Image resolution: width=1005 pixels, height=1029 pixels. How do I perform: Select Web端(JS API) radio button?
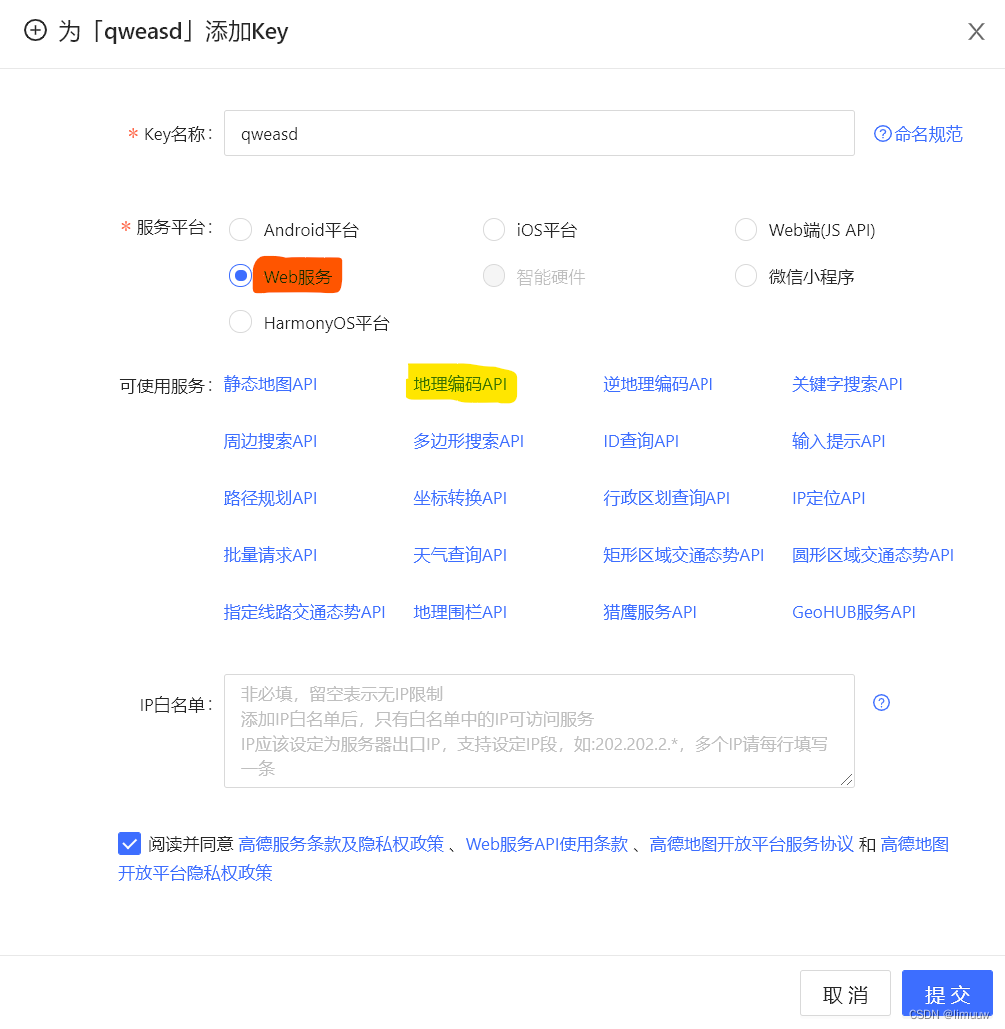click(746, 230)
